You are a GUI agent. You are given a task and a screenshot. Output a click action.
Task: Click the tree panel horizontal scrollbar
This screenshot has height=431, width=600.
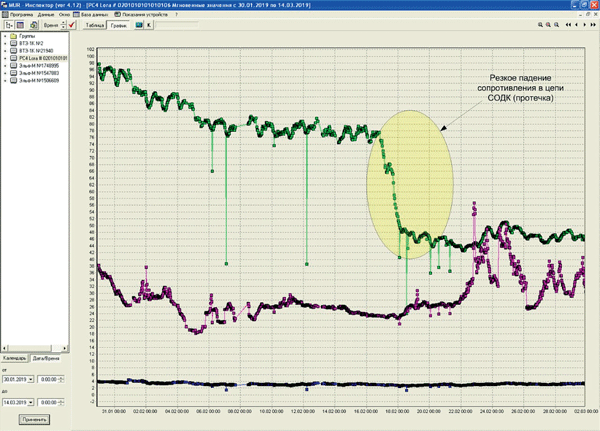[x=34, y=348]
